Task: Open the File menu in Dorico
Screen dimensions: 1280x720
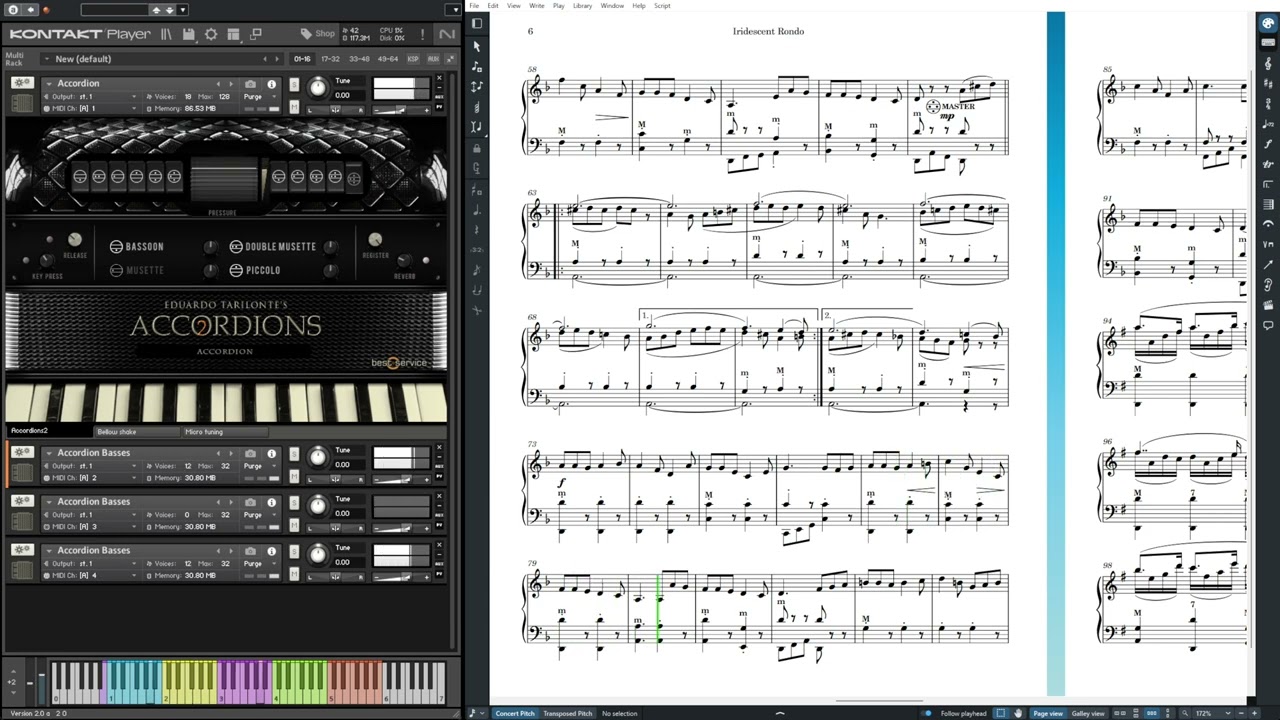Action: (x=474, y=6)
